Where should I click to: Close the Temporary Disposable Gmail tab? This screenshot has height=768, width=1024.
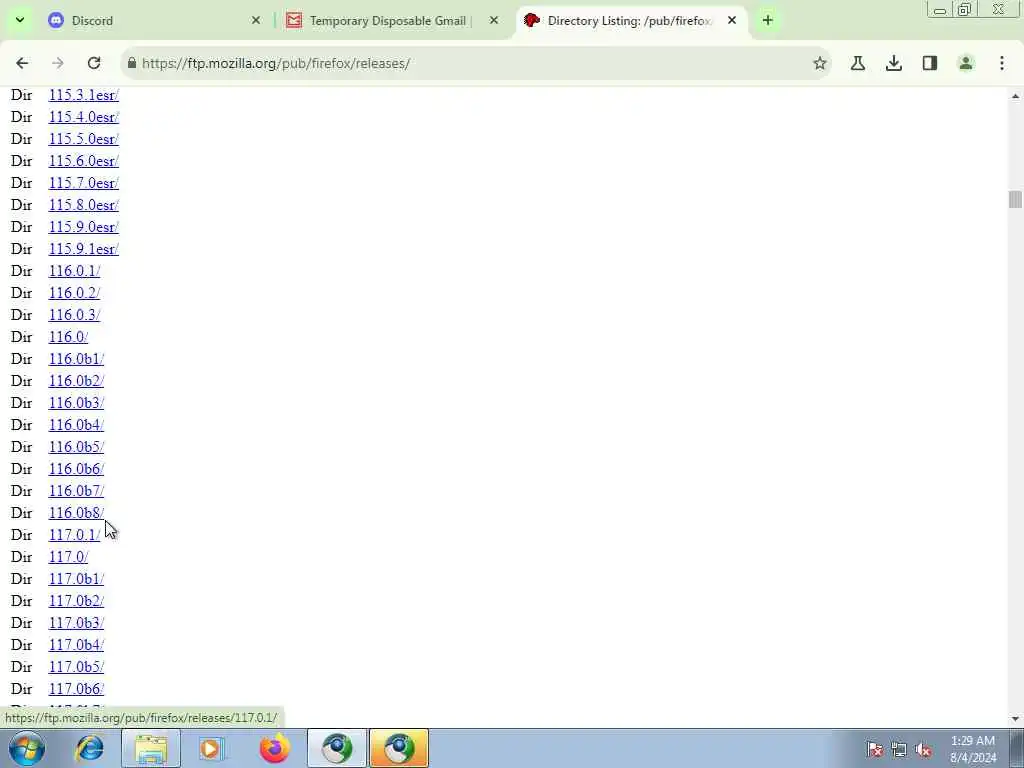coord(494,20)
